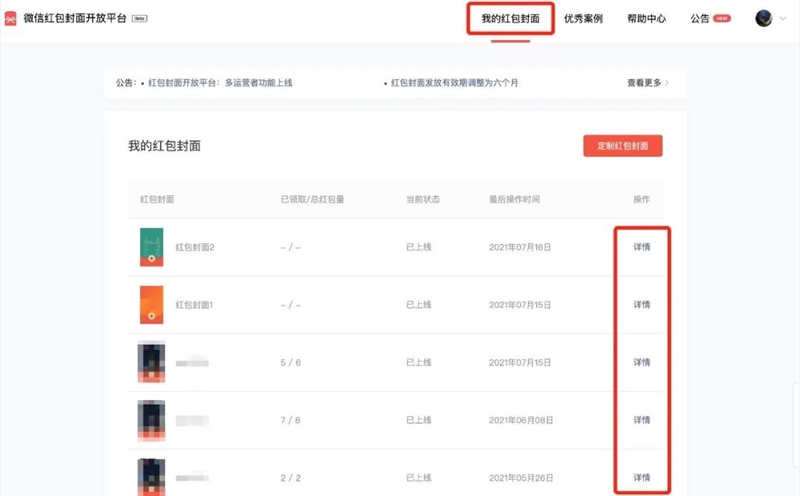Click the date 2021年07月16日
The image size is (800, 496).
[x=520, y=247]
